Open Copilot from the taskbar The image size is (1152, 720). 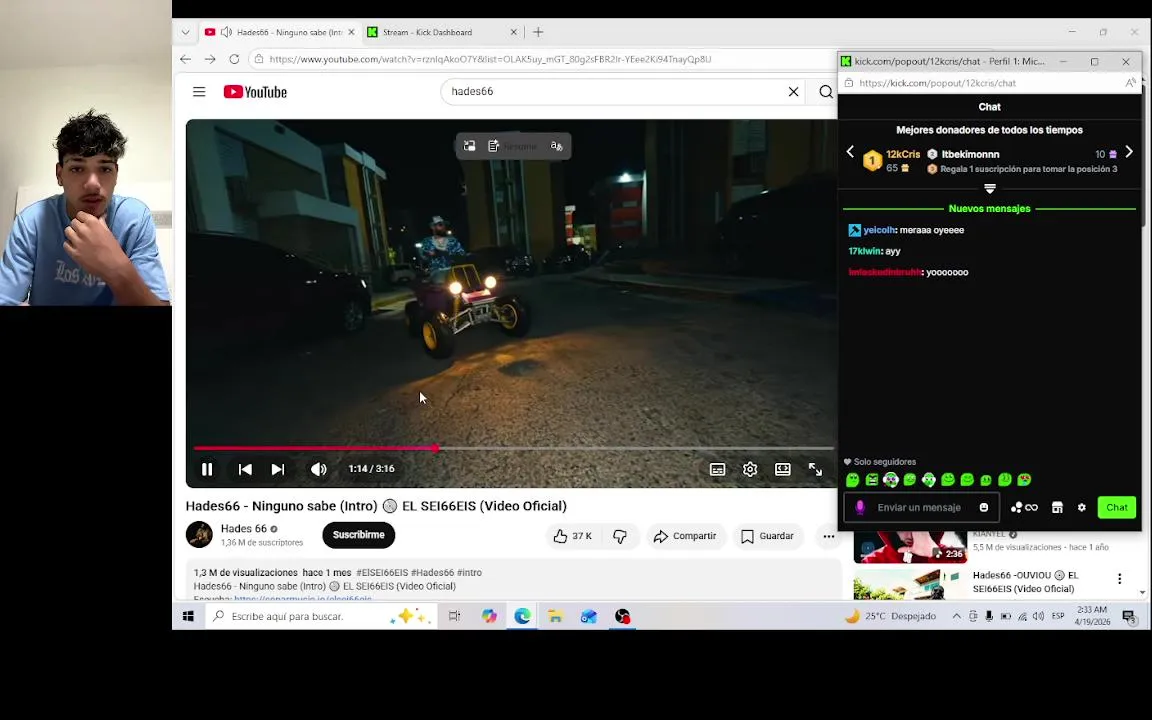489,616
